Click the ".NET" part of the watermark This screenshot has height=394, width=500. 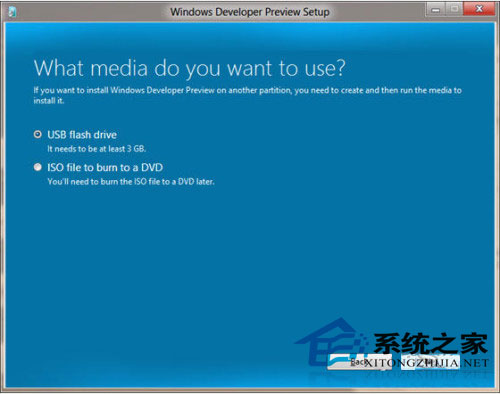click(474, 363)
